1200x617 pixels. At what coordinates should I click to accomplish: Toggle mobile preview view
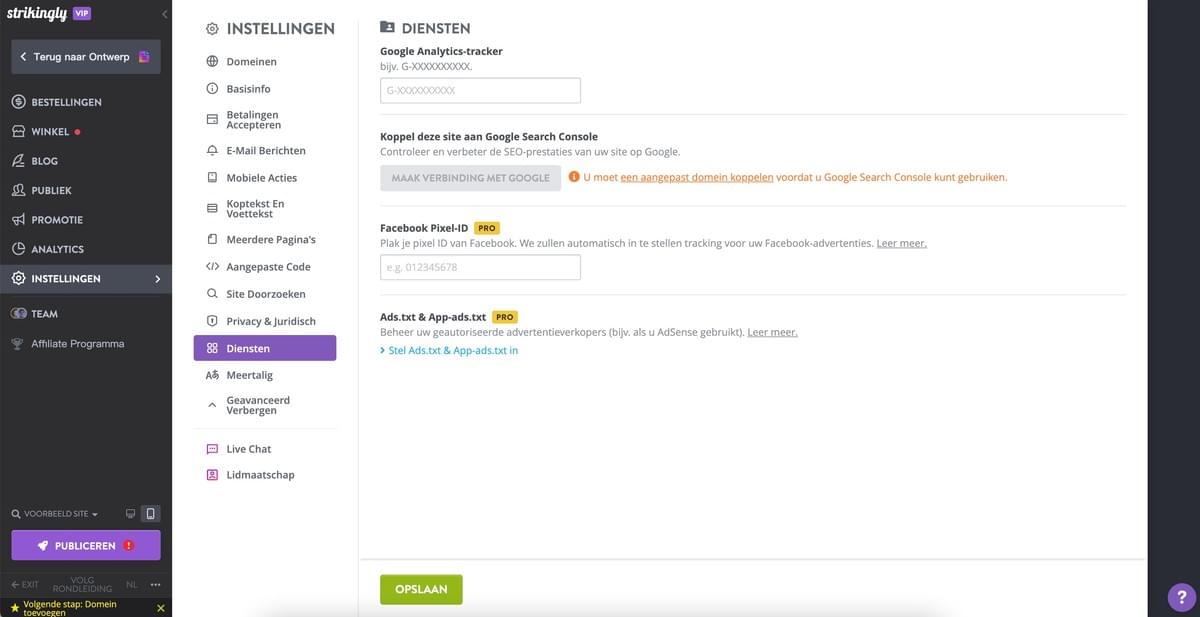tap(149, 512)
